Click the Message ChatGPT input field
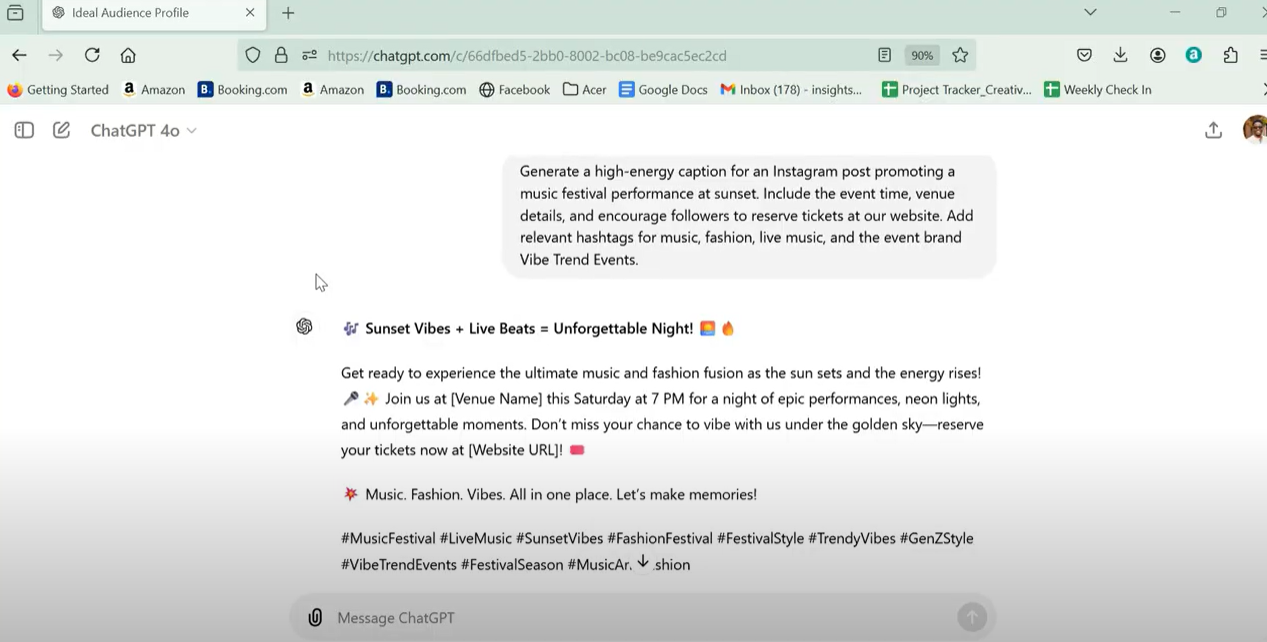This screenshot has height=642, width=1267. (640, 618)
